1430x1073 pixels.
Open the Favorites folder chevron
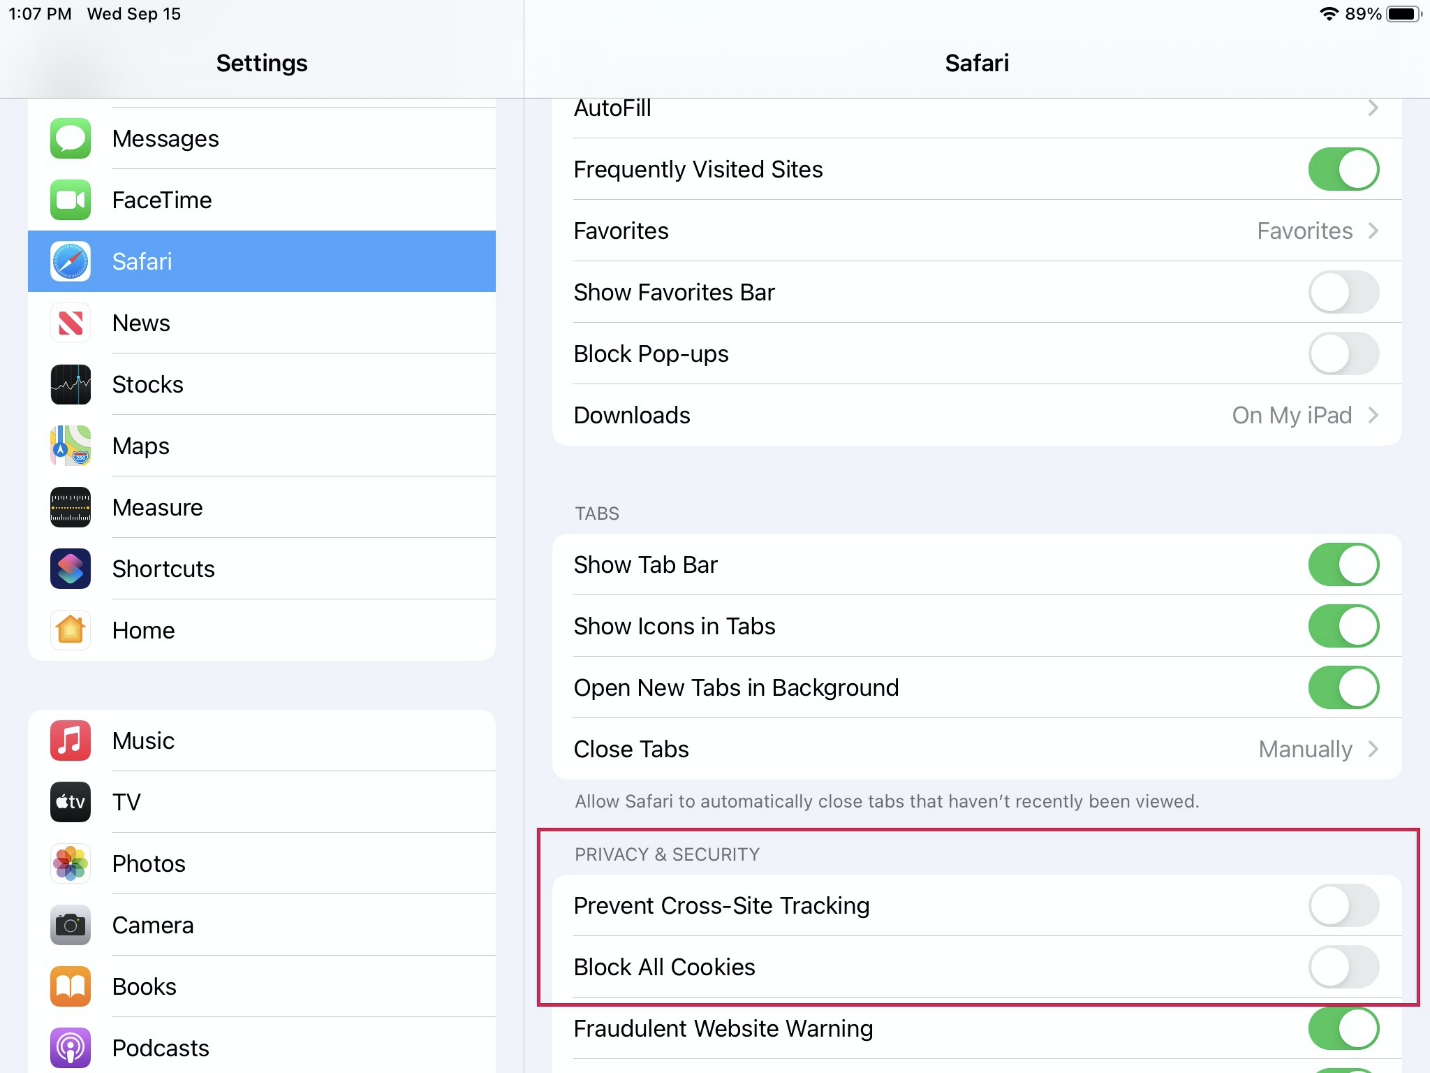pyautogui.click(x=1373, y=231)
